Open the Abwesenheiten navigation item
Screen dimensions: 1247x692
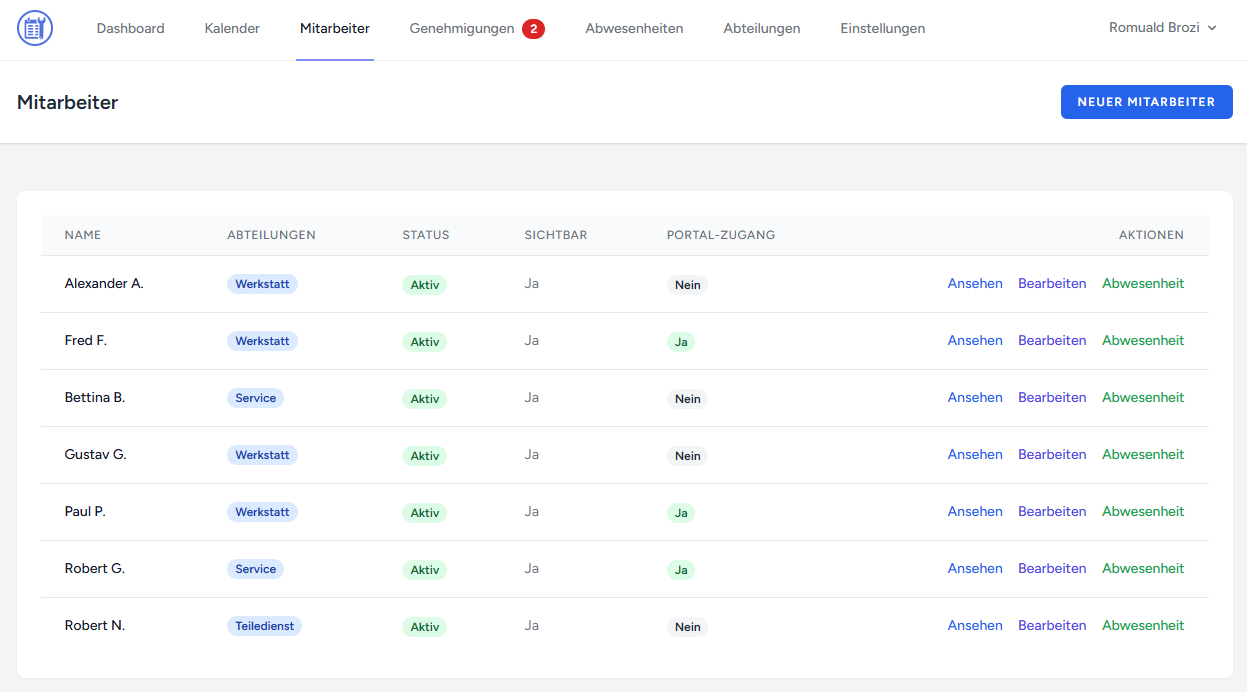point(634,28)
